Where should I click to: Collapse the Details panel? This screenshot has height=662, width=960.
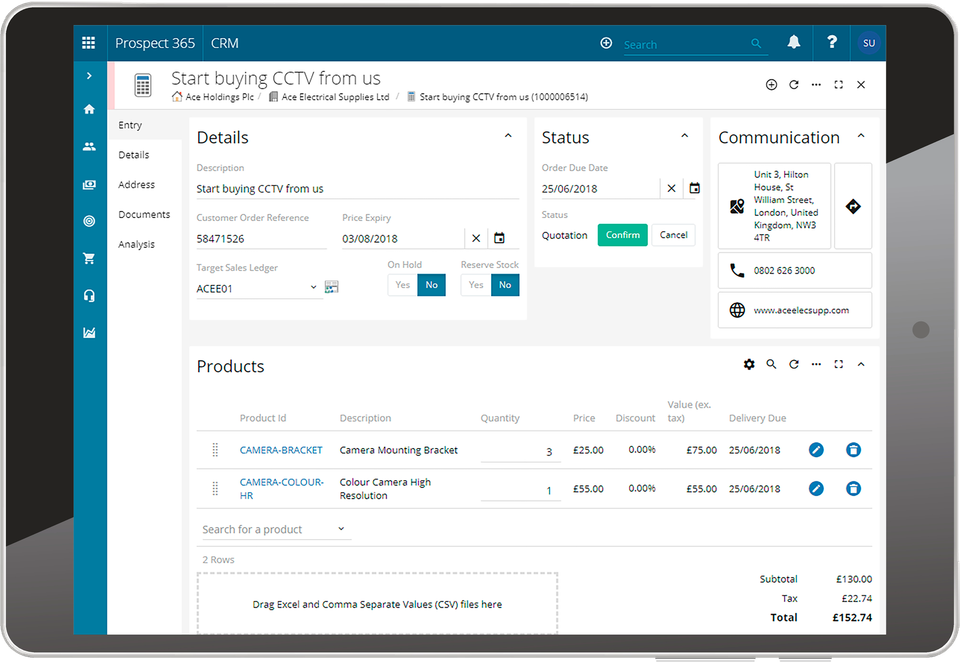pos(508,136)
